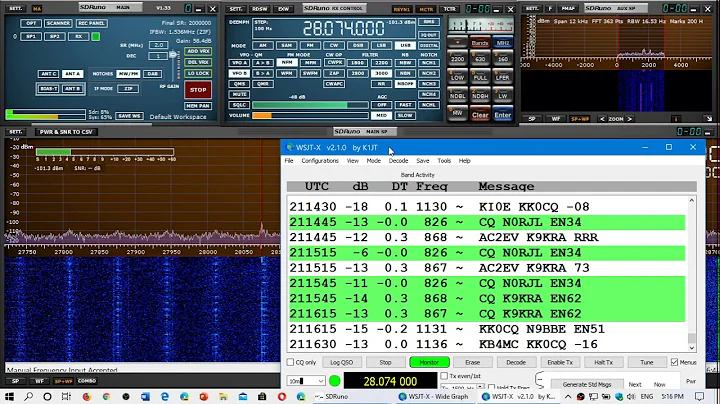The width and height of the screenshot is (720, 404).
Task: Click Generate Std Msgs button
Action: (x=587, y=384)
